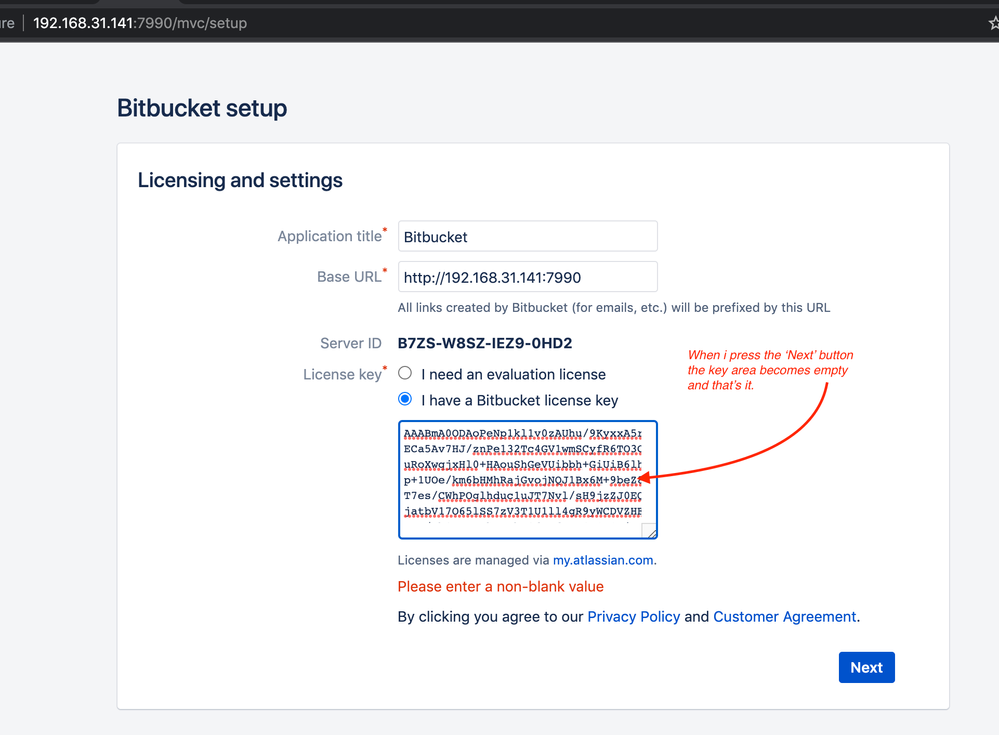
Task: Click the license key textarea resize handle
Action: tap(649, 531)
